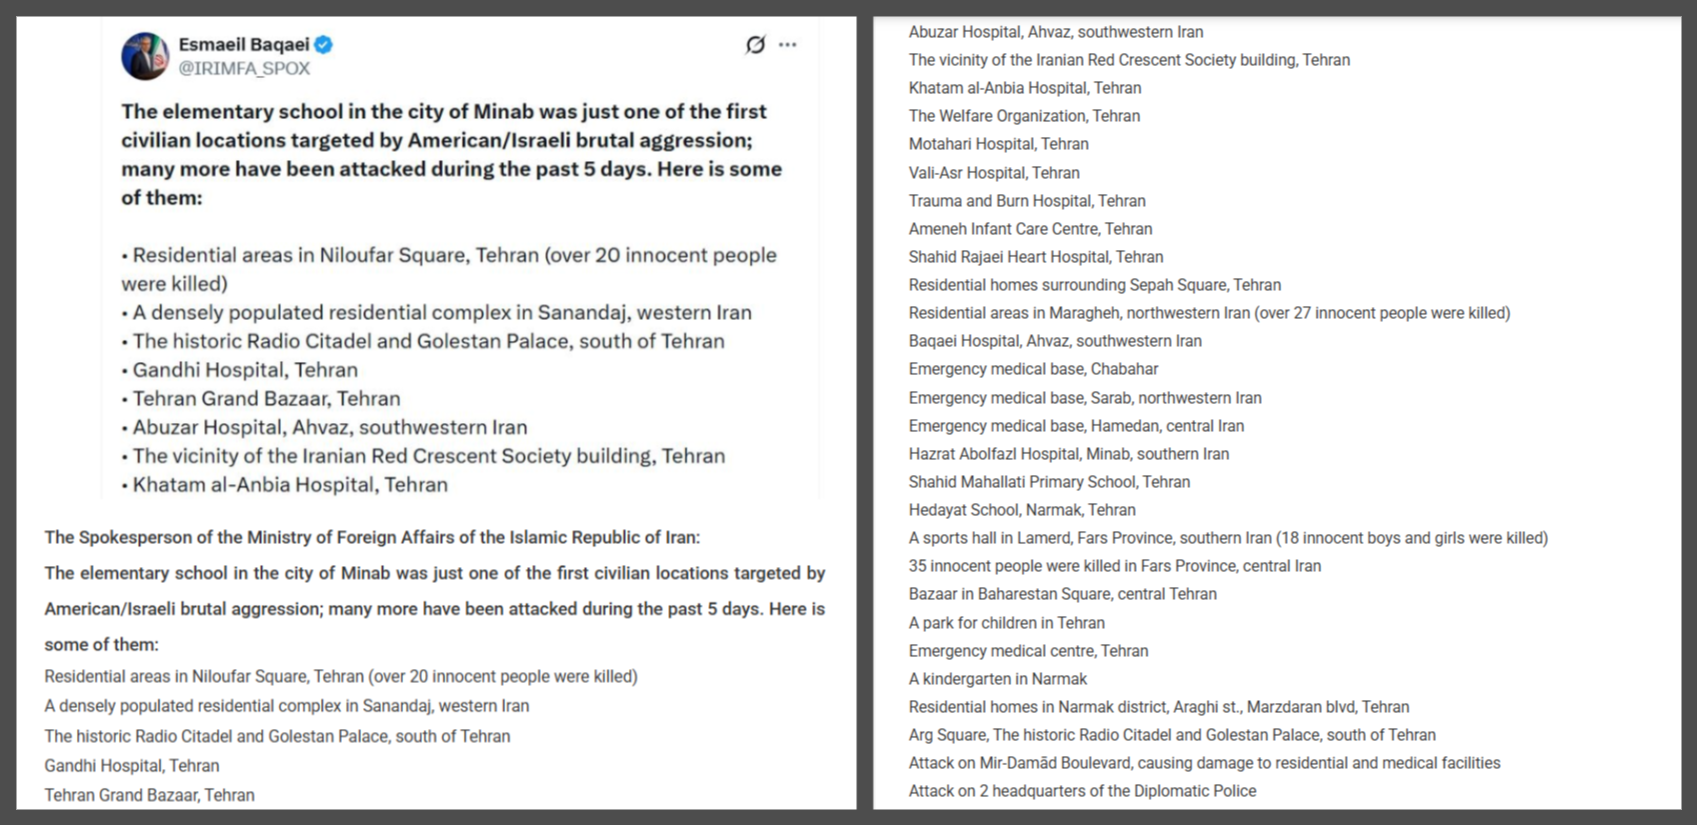The width and height of the screenshot is (1697, 825).
Task: Click the bold tweet headline about Minab
Action: tap(451, 154)
